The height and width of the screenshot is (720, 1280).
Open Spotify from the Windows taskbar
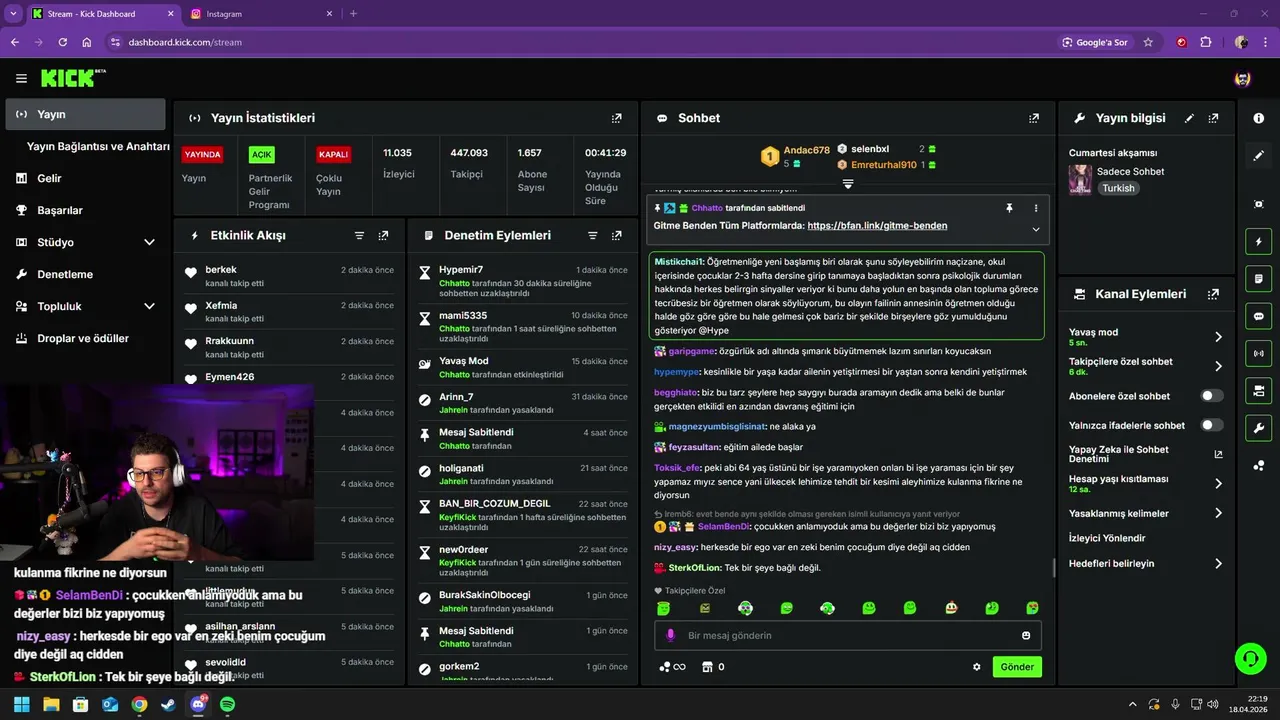tap(227, 704)
